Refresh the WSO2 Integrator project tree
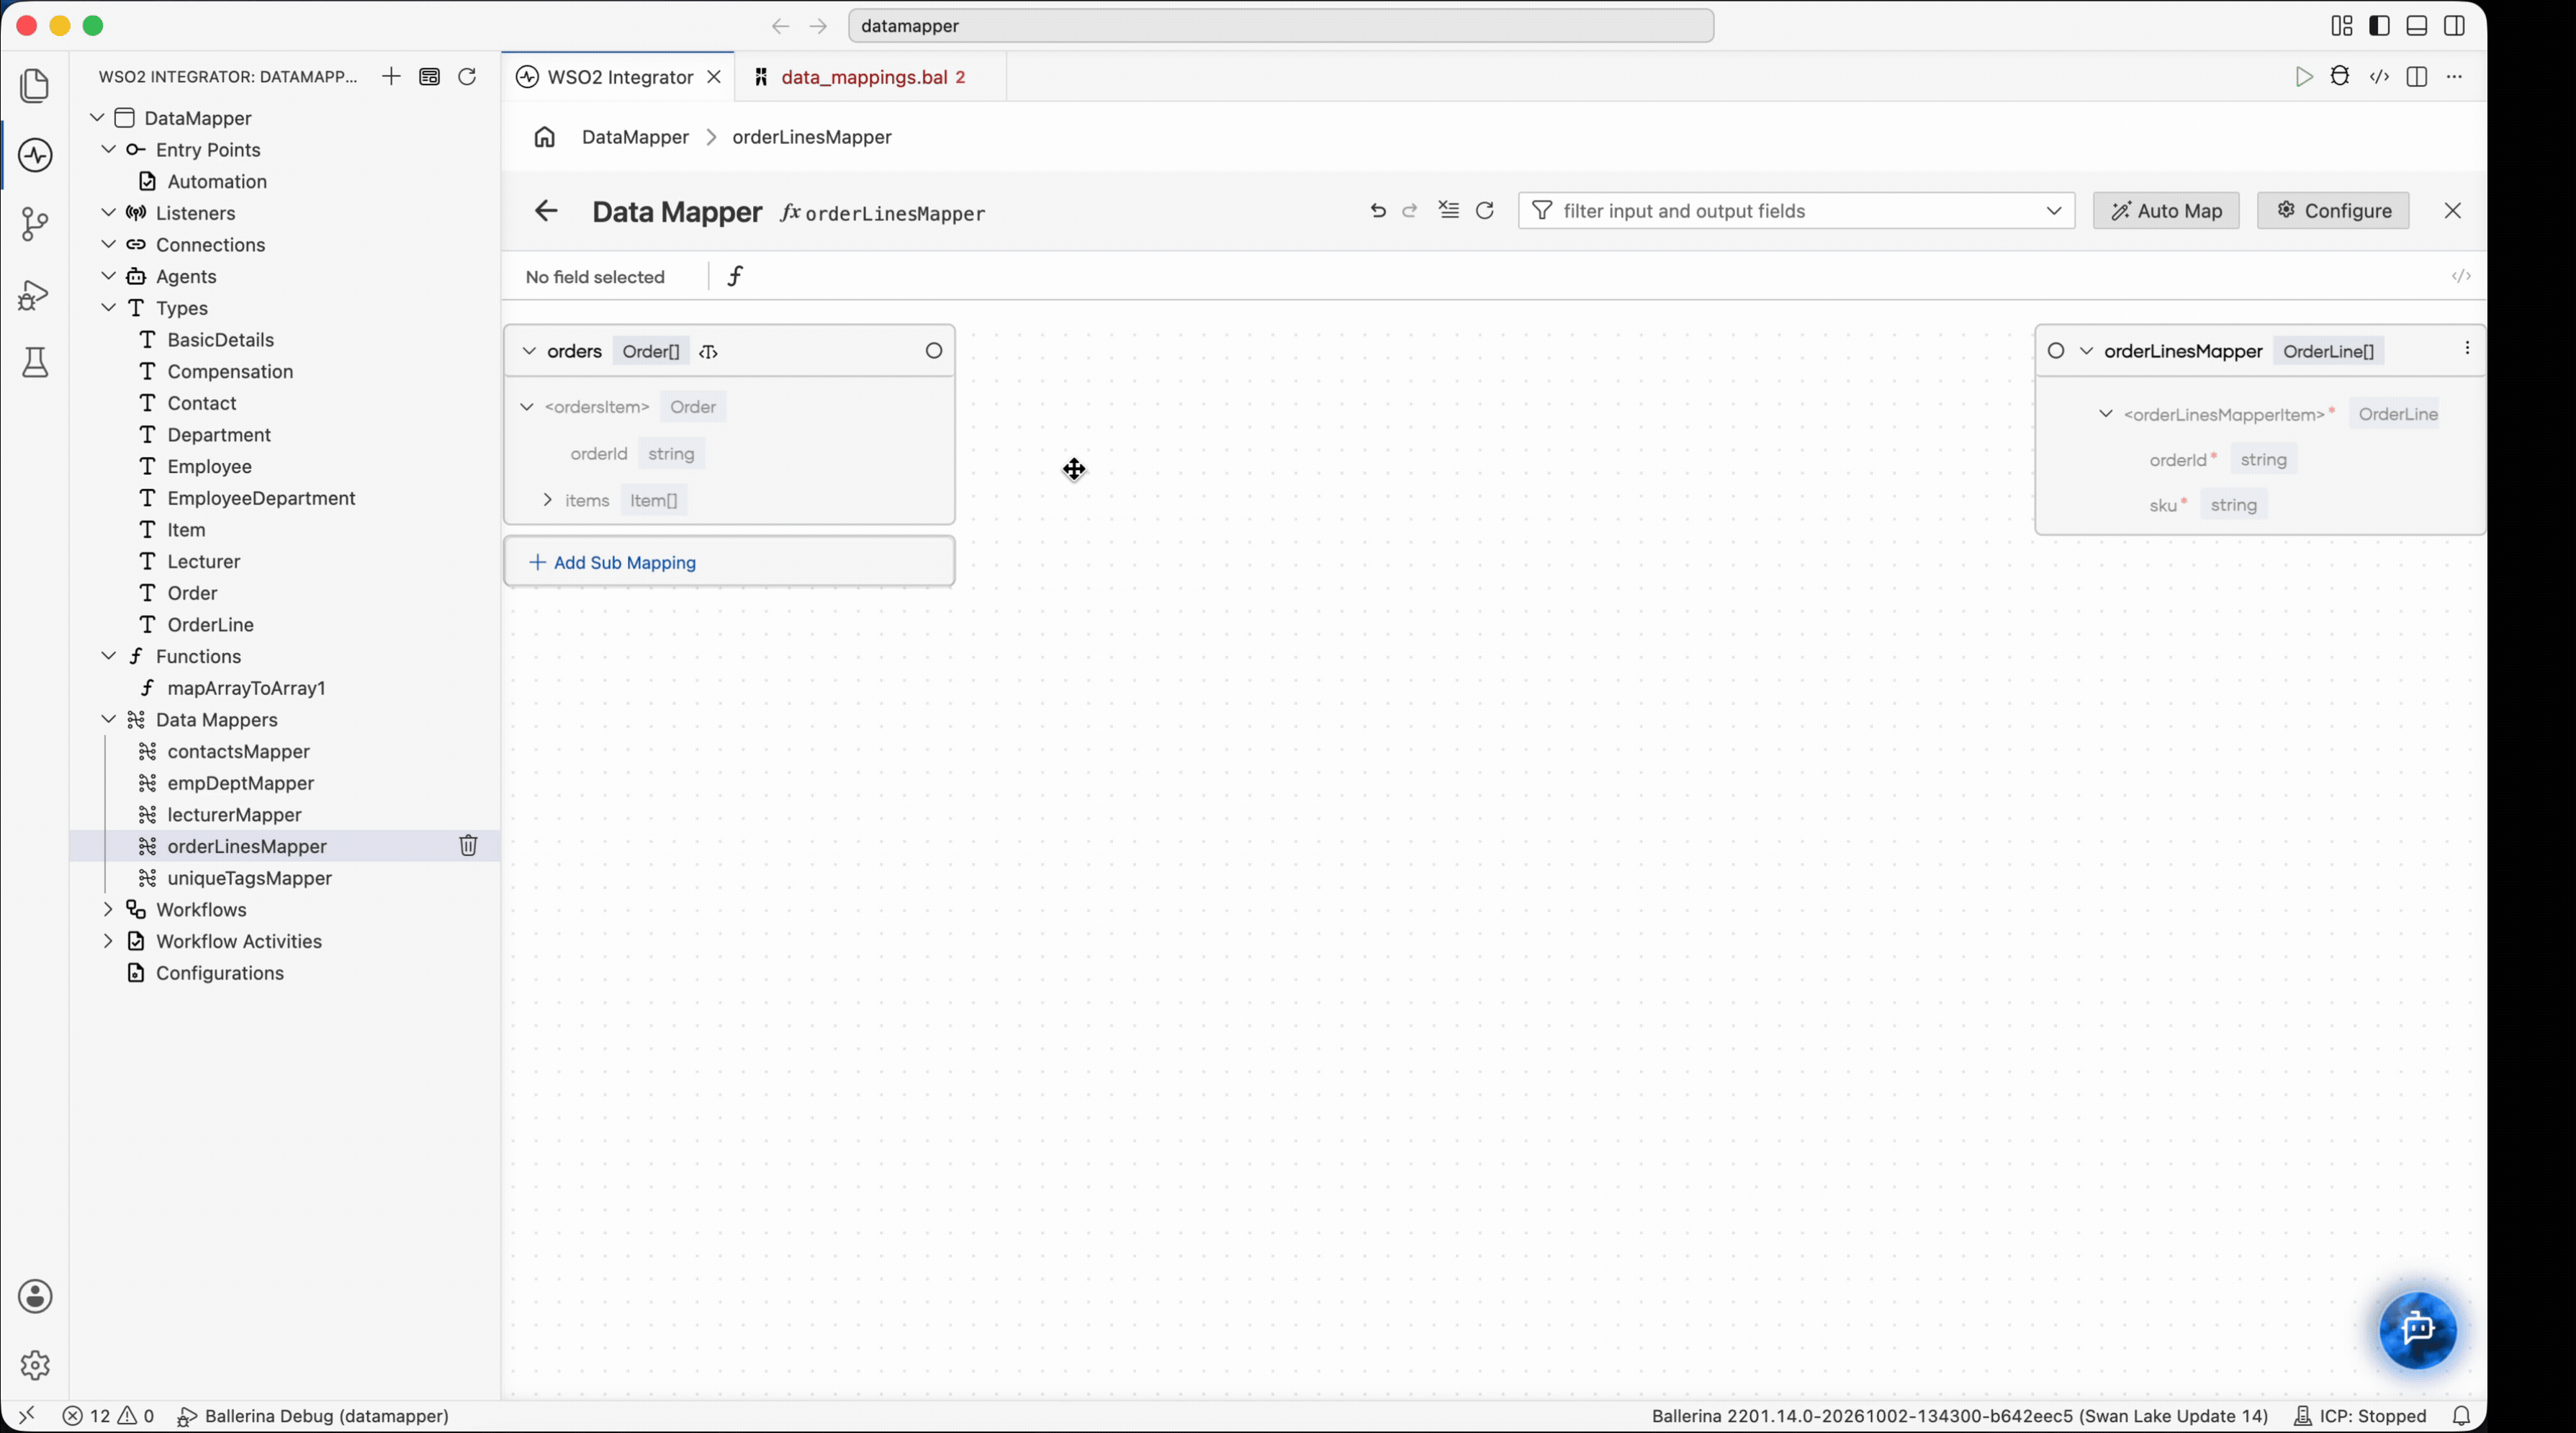2576x1433 pixels. (x=467, y=77)
